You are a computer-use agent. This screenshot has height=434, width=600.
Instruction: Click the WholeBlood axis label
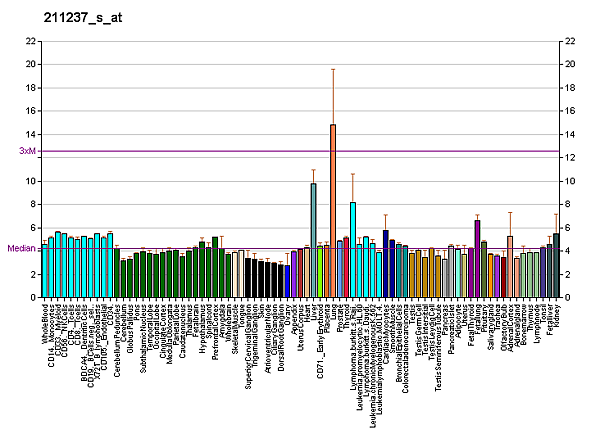[x=46, y=326]
